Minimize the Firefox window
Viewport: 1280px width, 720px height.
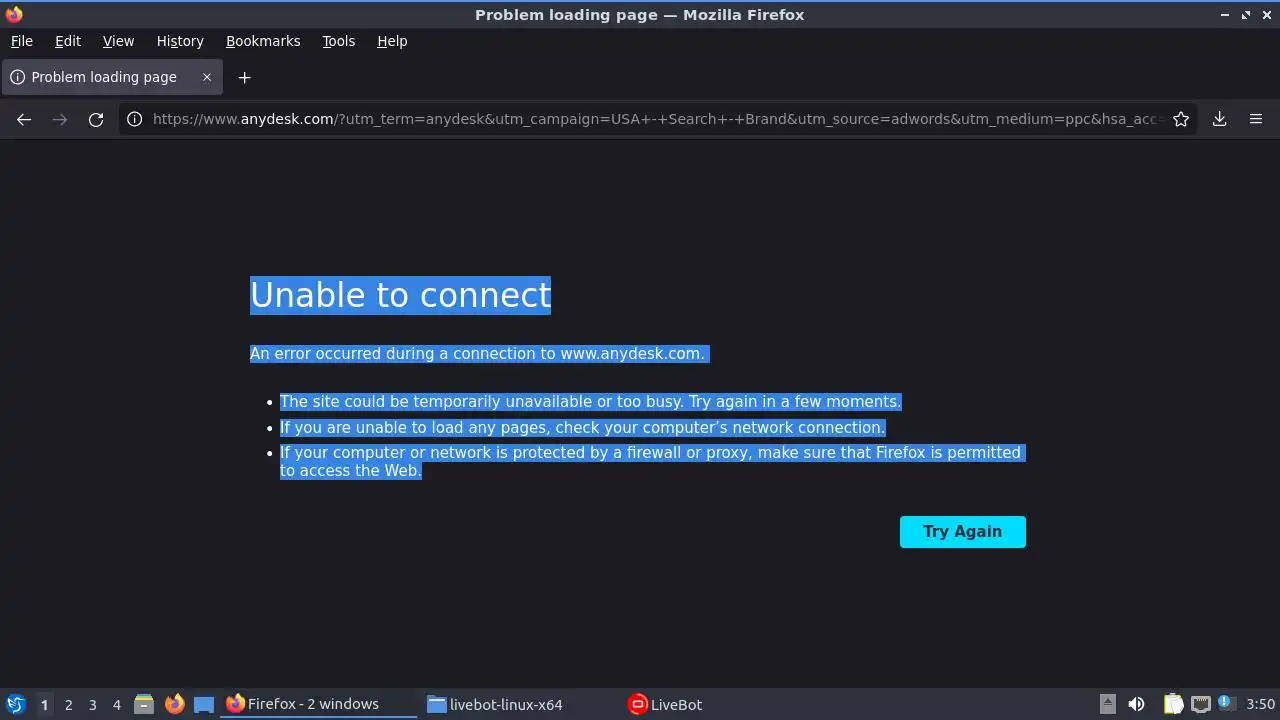pos(1225,15)
